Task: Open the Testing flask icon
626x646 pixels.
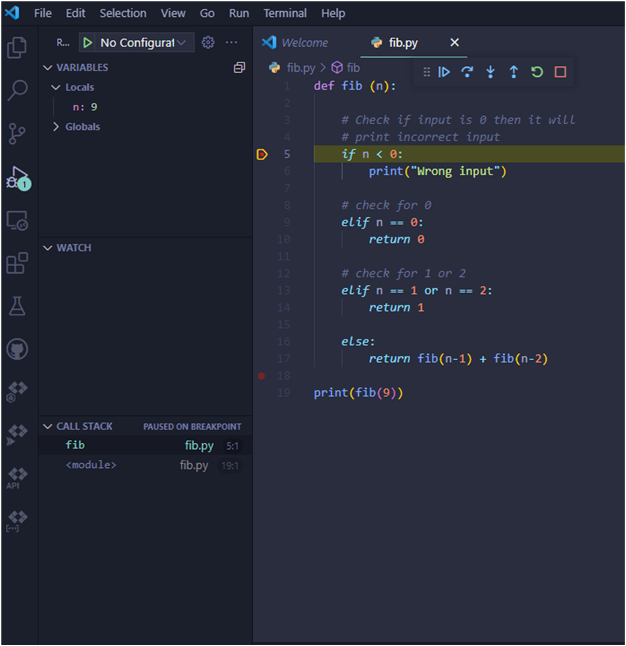Action: tap(17, 306)
